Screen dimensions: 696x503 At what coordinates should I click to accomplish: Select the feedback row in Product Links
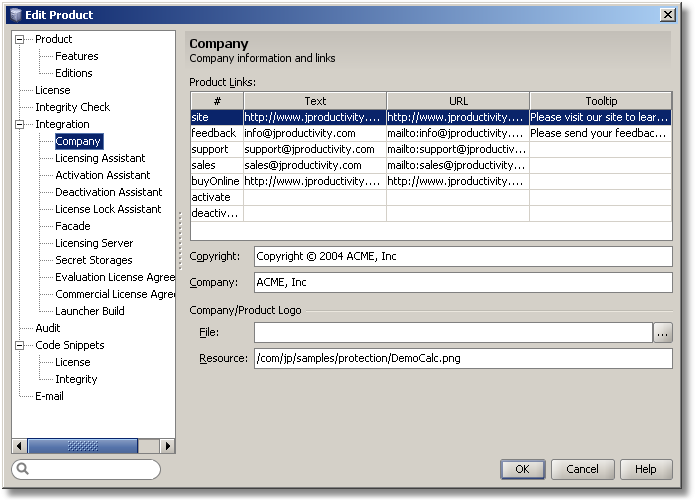pos(215,133)
